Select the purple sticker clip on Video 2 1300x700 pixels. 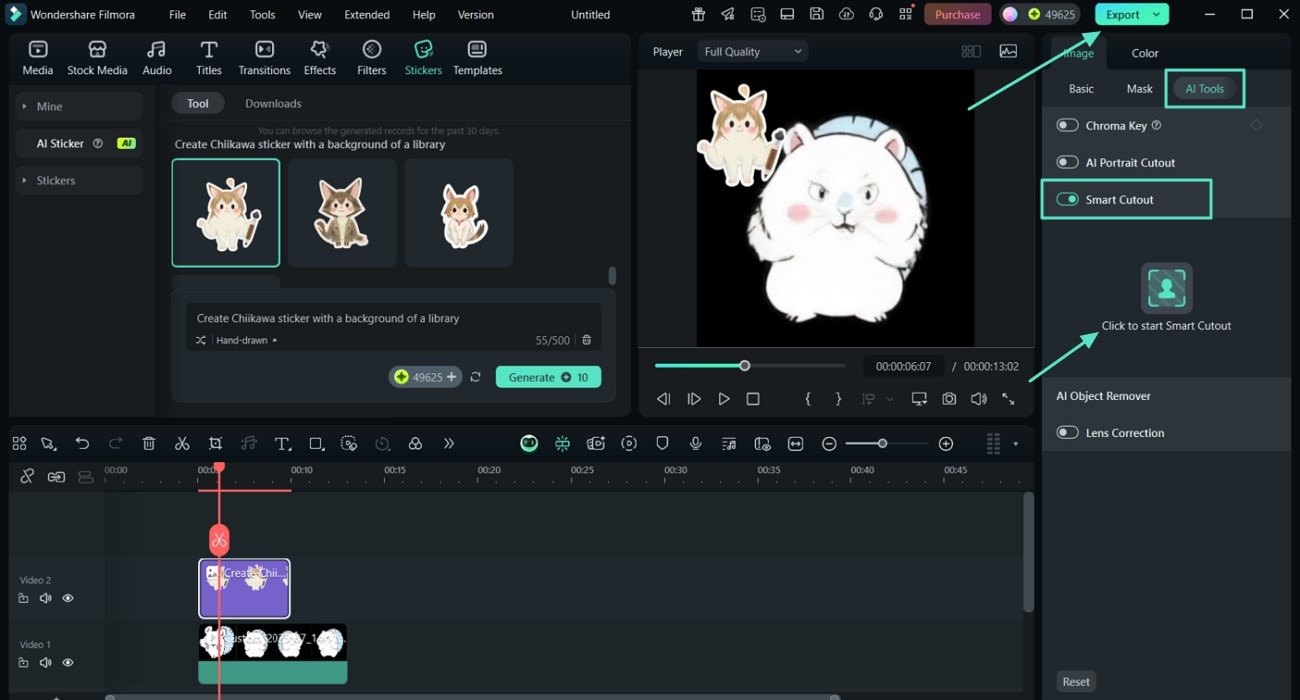244,588
